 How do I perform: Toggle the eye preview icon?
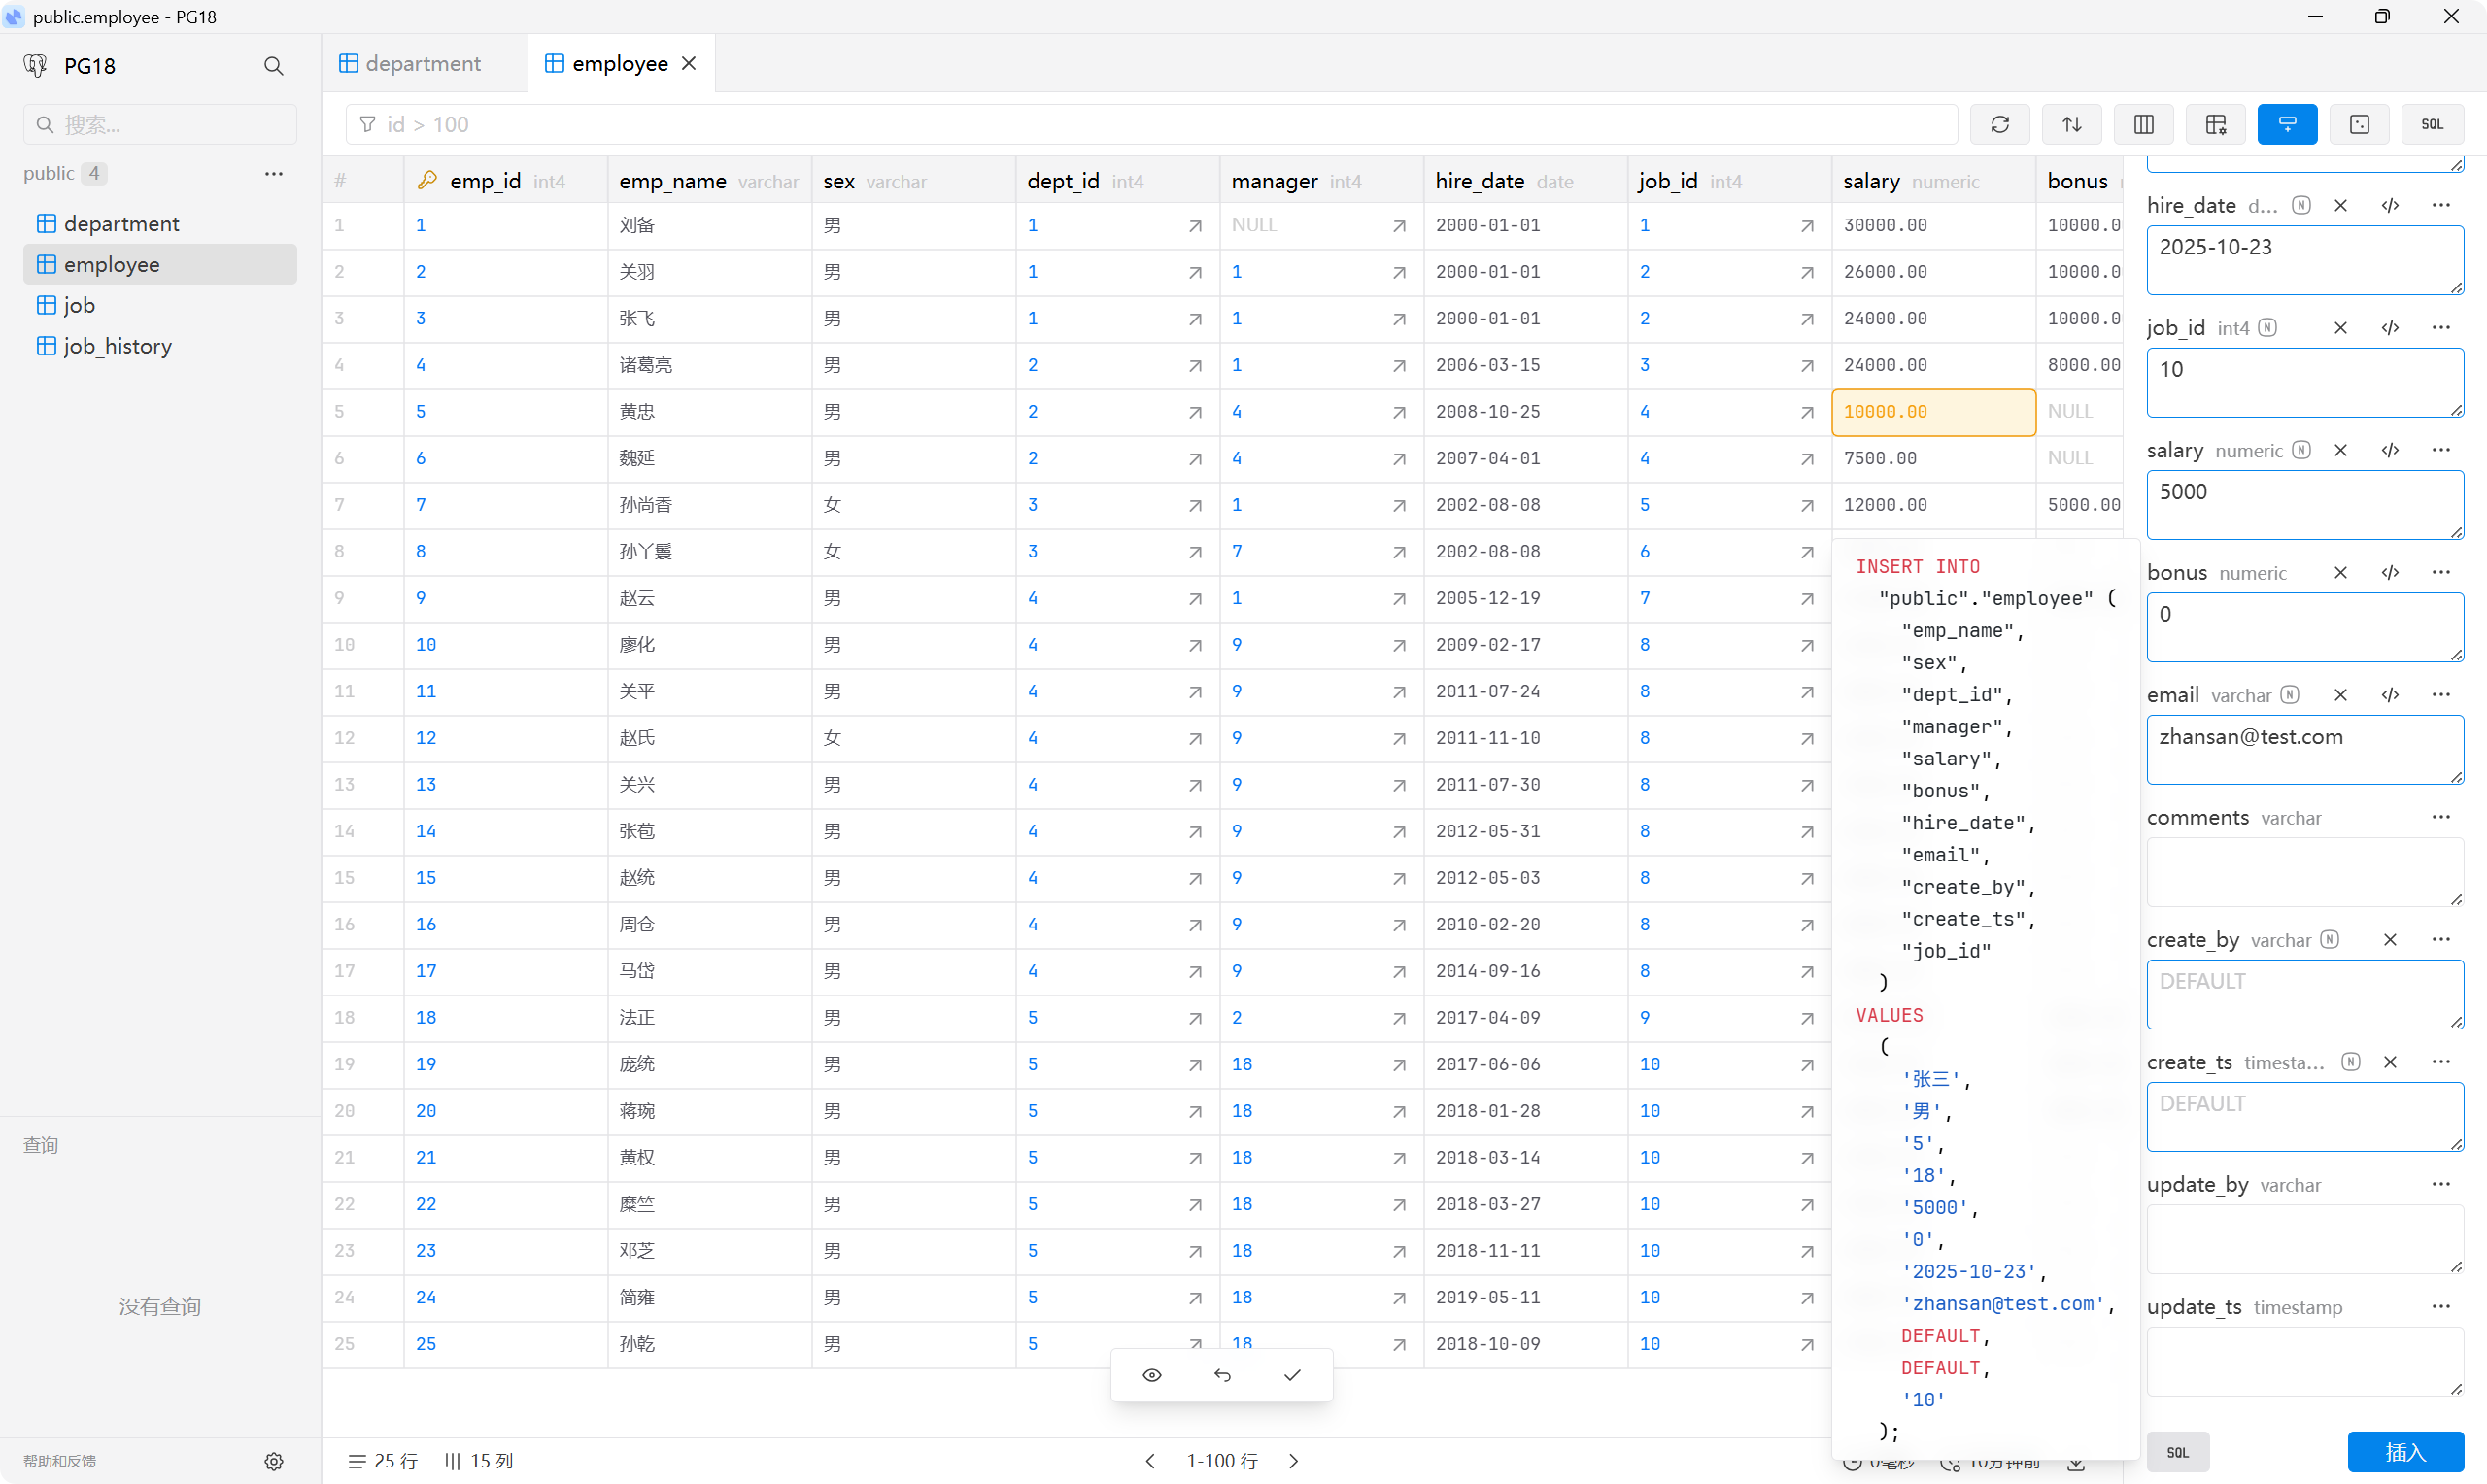(x=1152, y=1375)
